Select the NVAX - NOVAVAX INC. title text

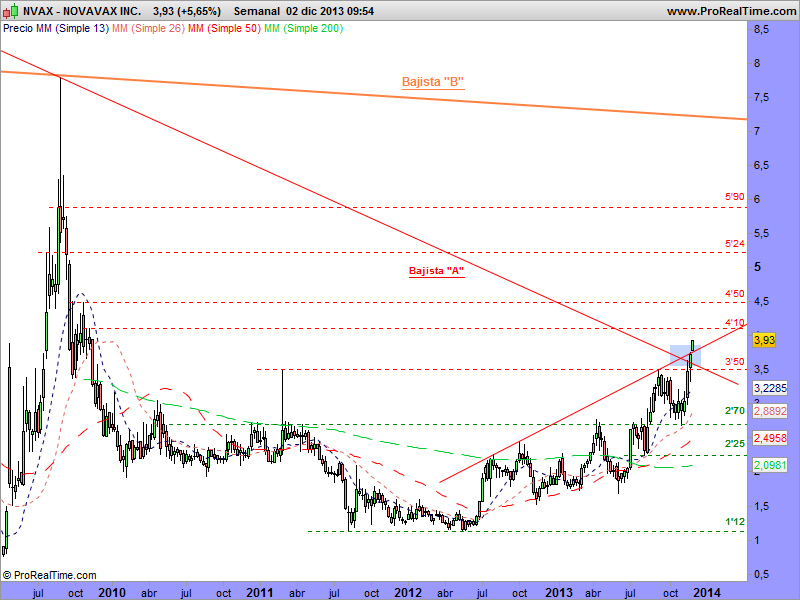point(82,11)
